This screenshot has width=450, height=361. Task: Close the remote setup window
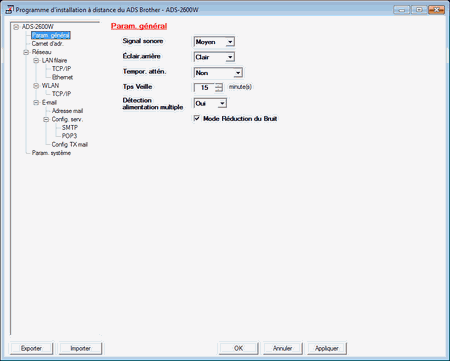pyautogui.click(x=436, y=10)
